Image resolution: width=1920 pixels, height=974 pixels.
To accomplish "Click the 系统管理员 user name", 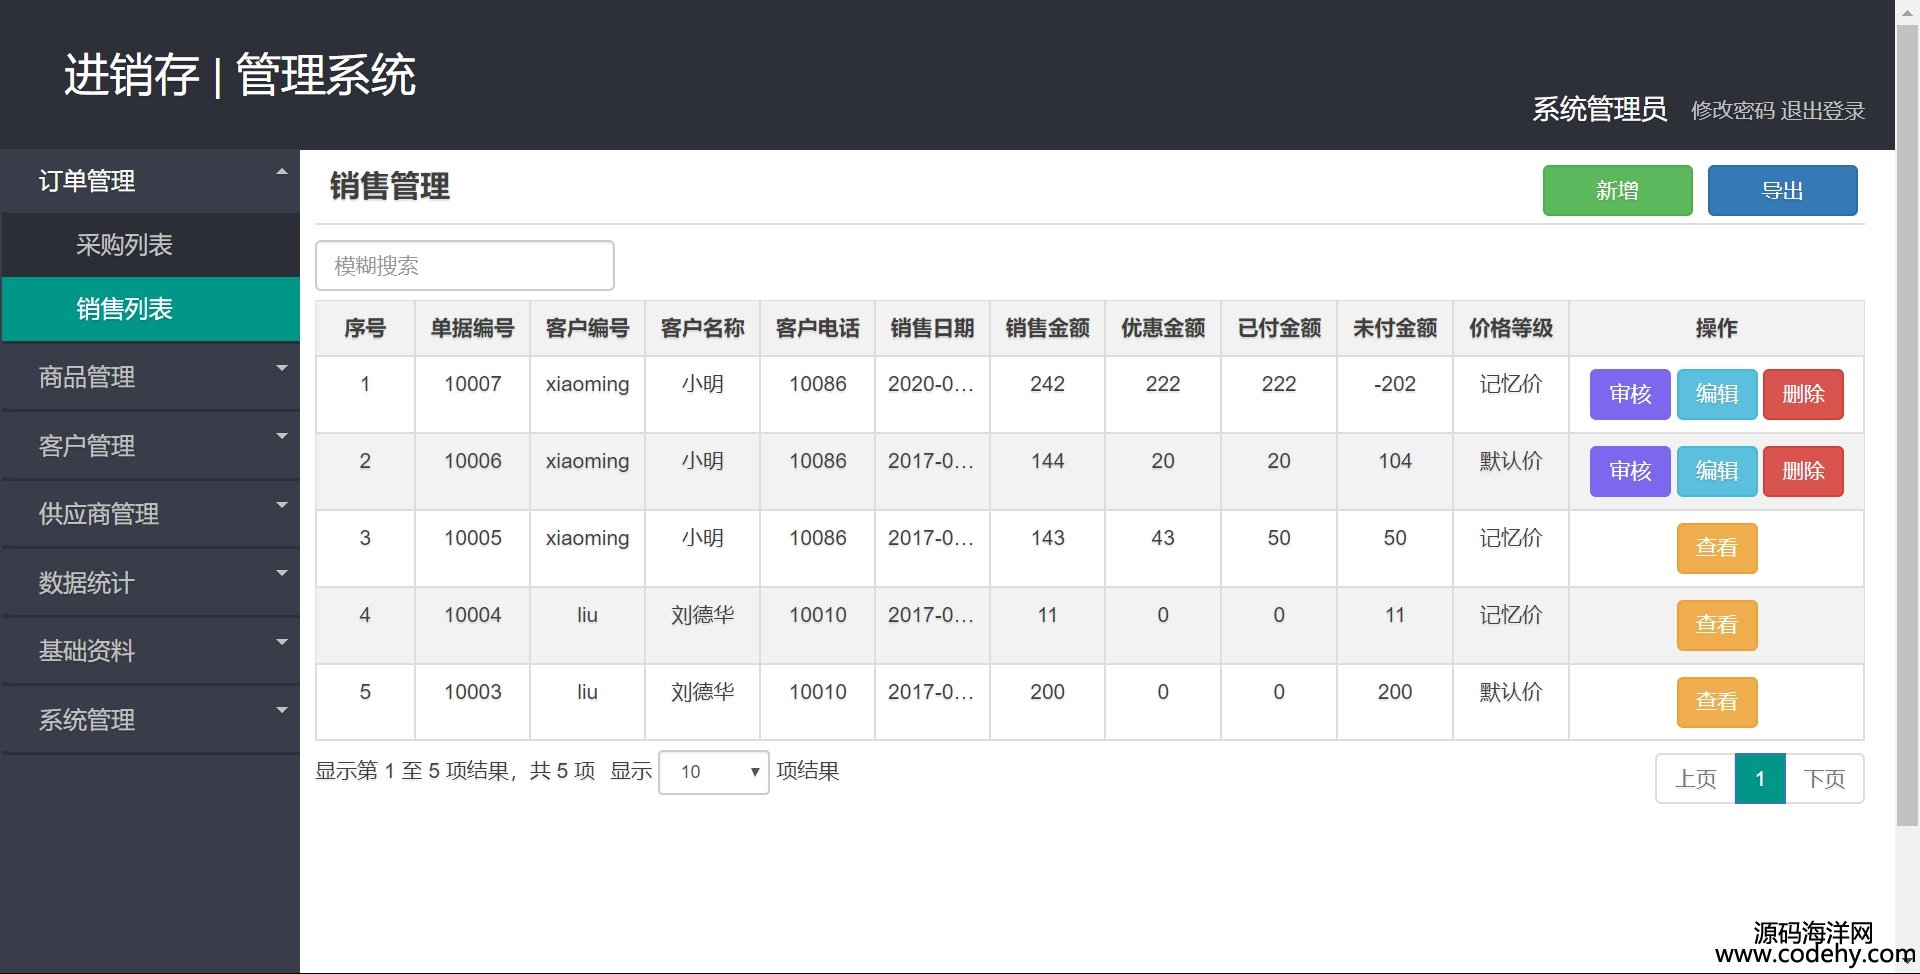I will pos(1600,109).
